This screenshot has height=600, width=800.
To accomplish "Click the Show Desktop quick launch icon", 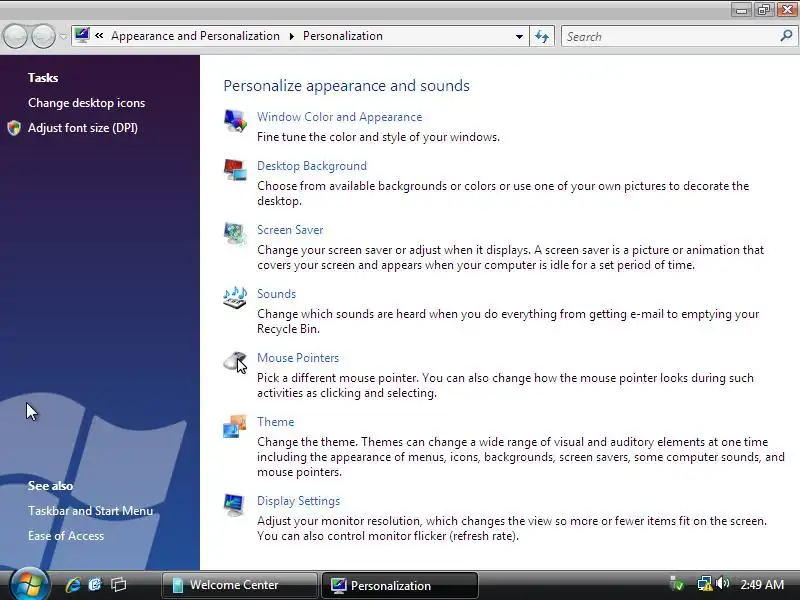I will coord(95,585).
